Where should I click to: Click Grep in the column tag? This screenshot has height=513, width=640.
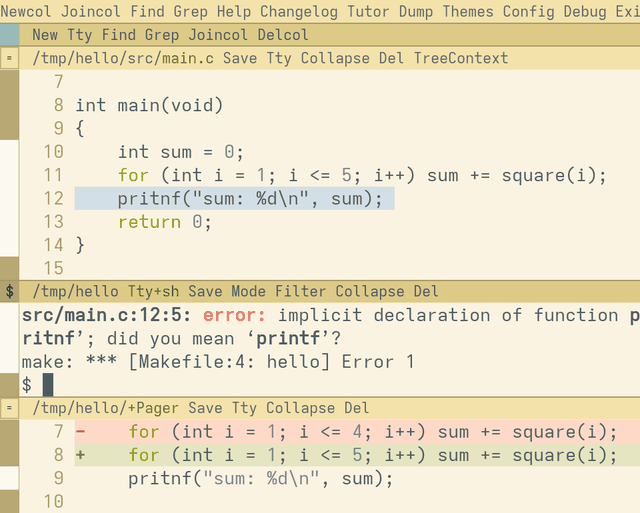162,35
